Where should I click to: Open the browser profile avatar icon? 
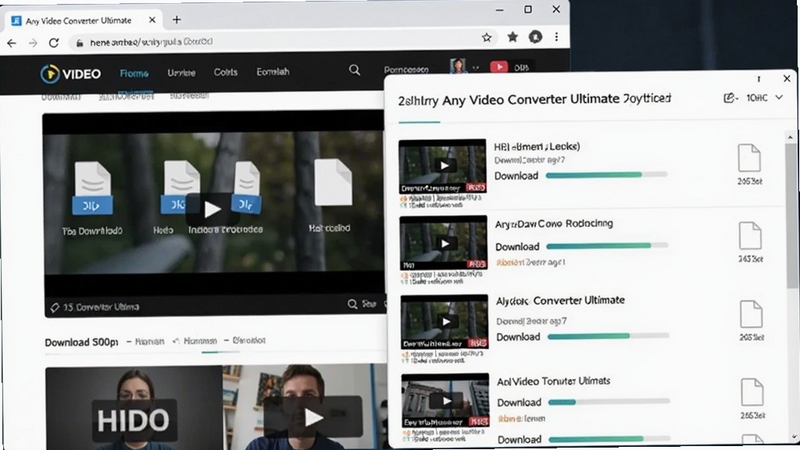535,37
